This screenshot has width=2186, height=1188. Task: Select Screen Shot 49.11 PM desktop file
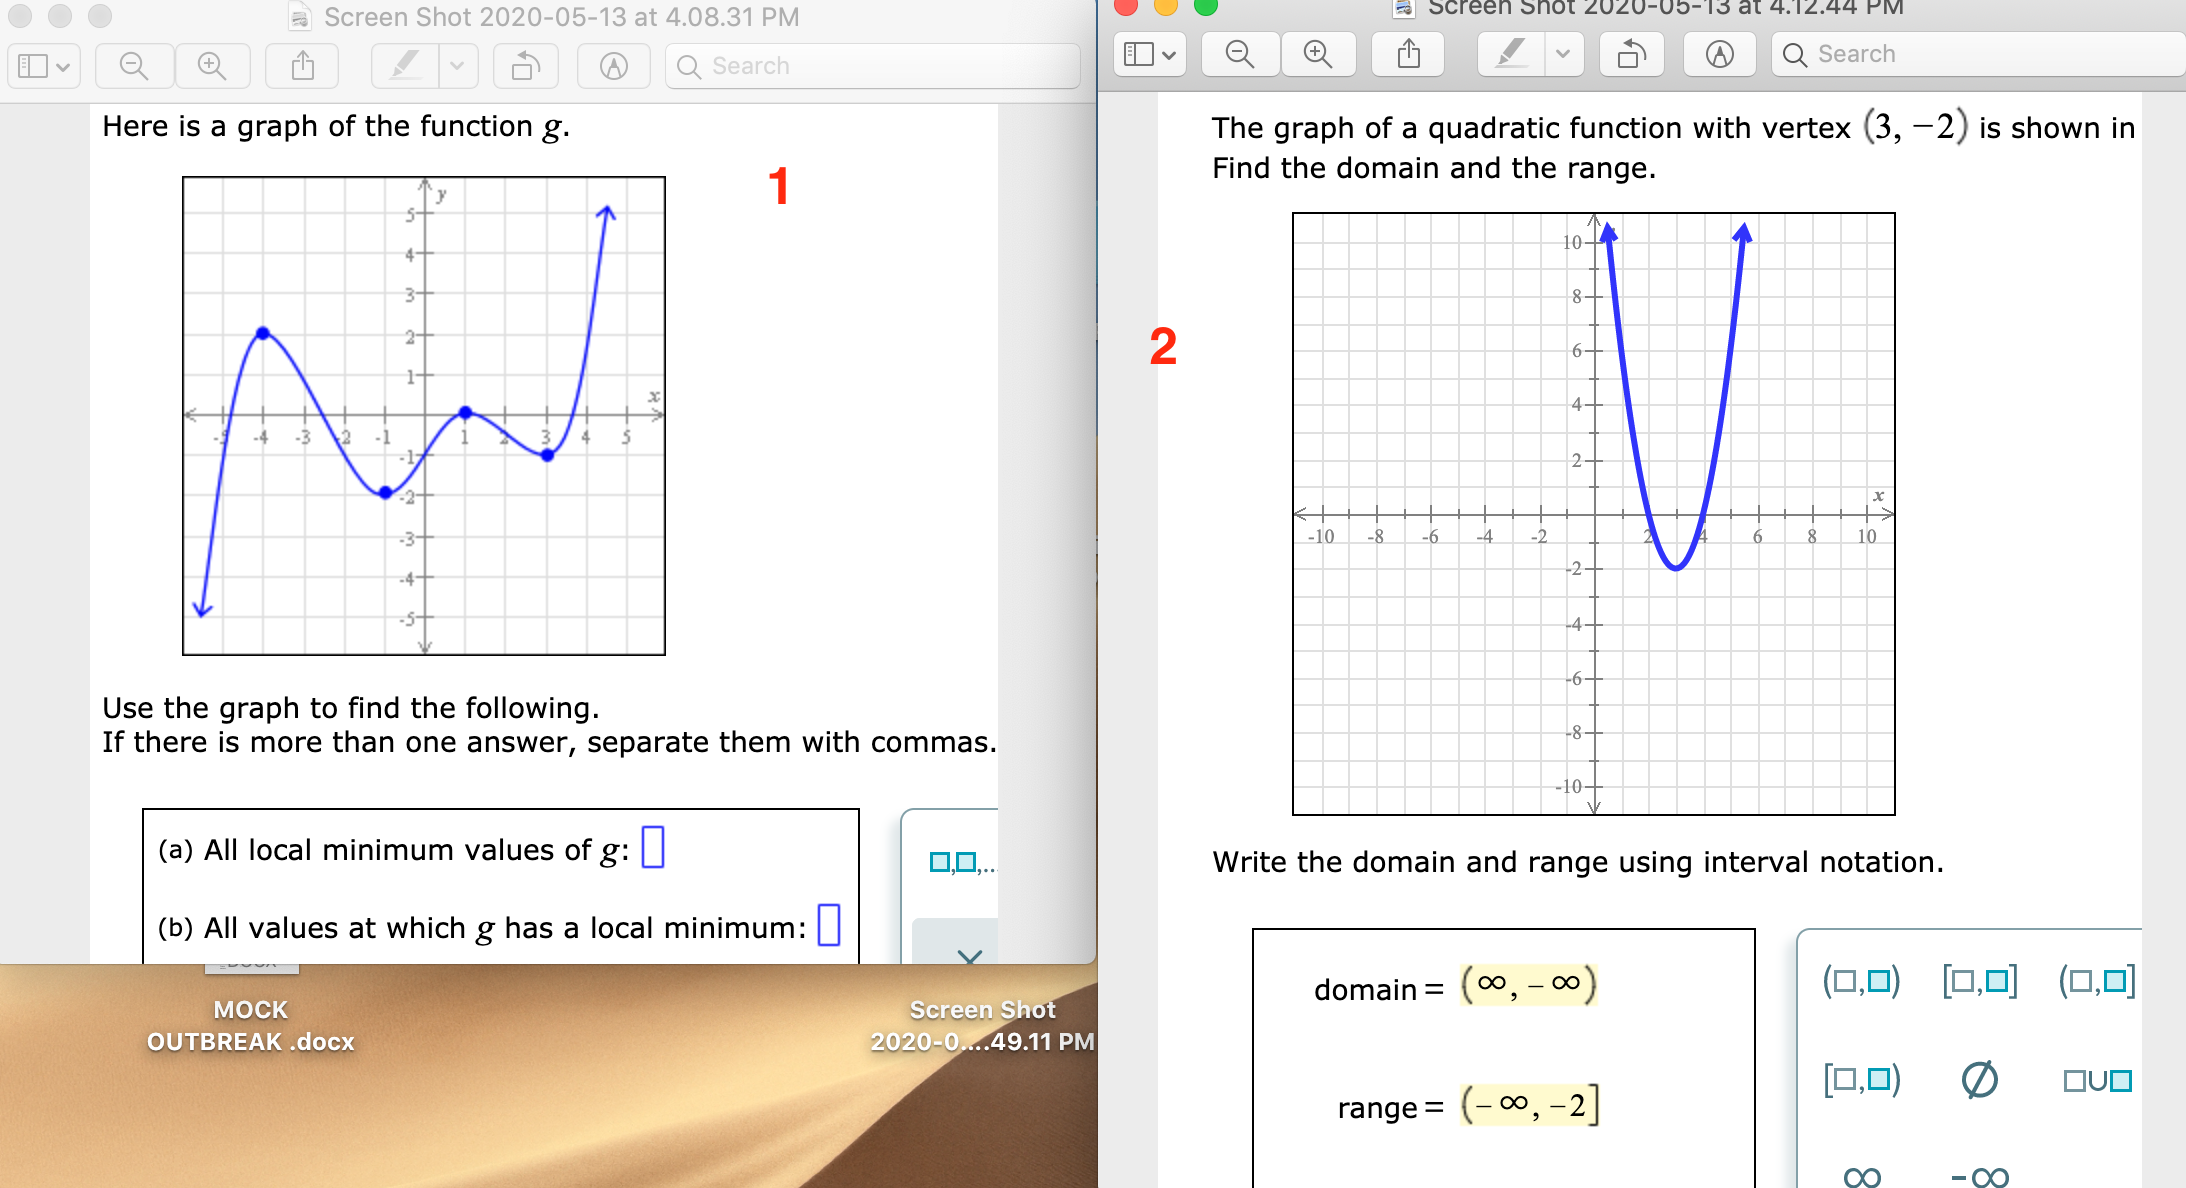coord(982,1025)
